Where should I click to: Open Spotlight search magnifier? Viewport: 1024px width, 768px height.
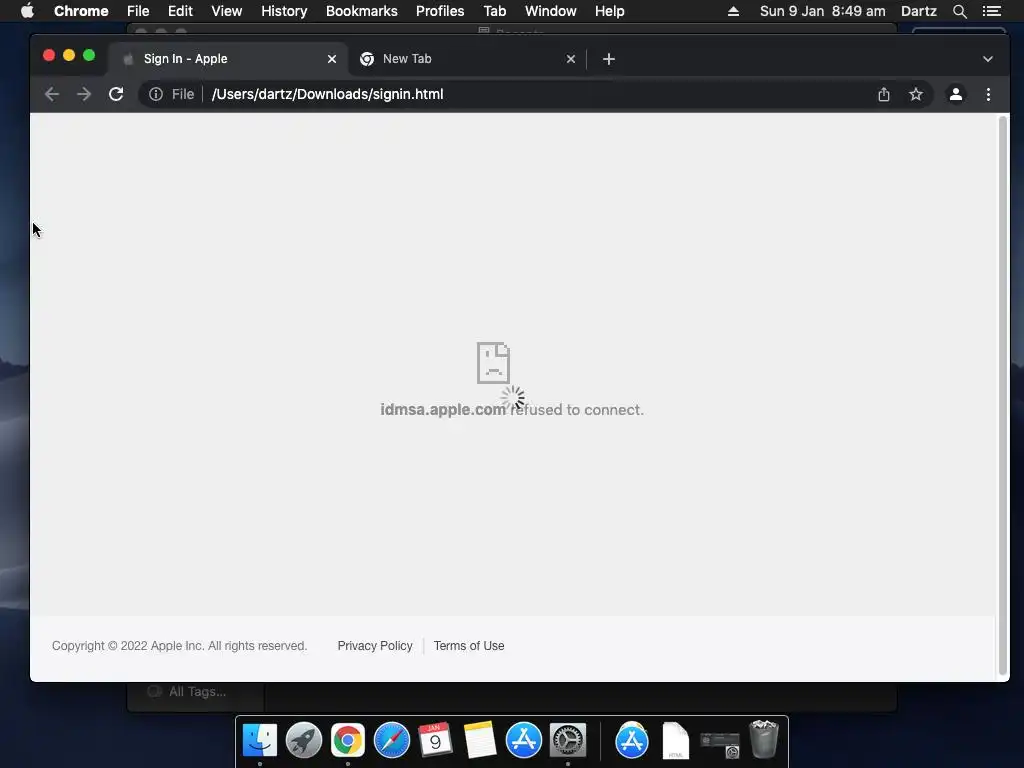959,11
